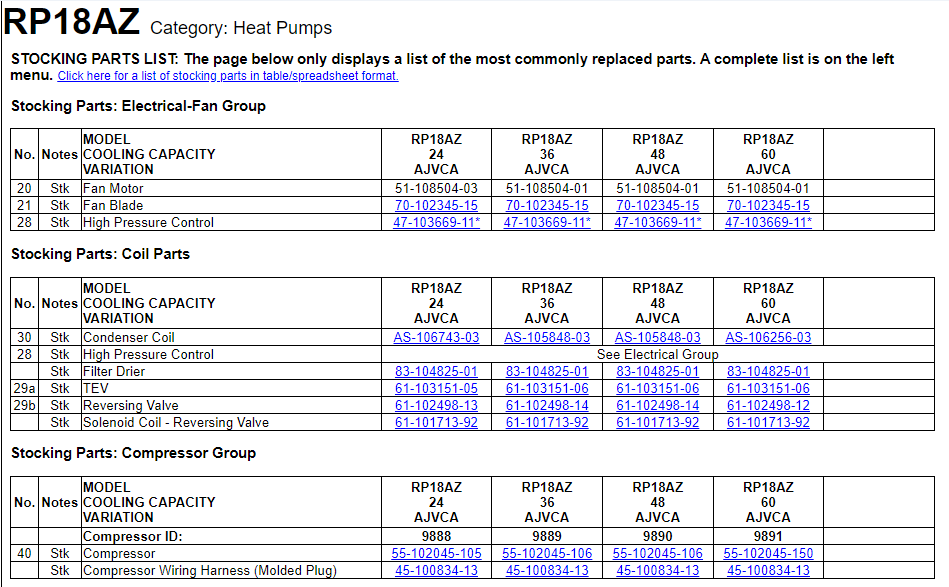The image size is (949, 587).
Task: Click the RP18AZ page title heading
Action: point(71,22)
